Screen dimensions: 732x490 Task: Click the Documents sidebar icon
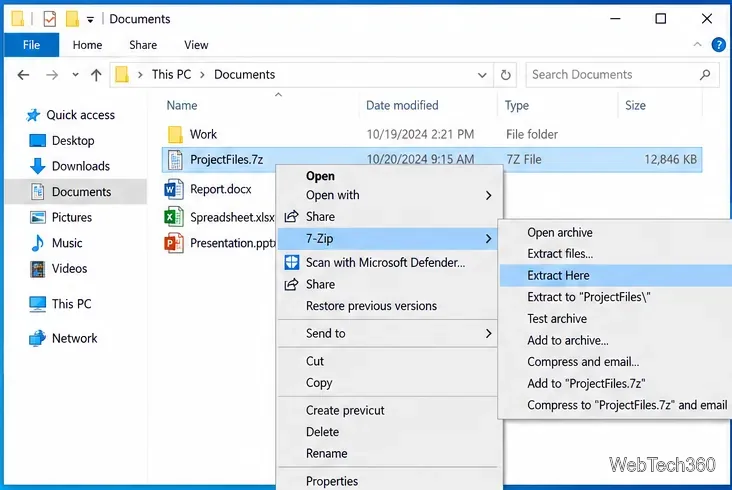[37, 192]
